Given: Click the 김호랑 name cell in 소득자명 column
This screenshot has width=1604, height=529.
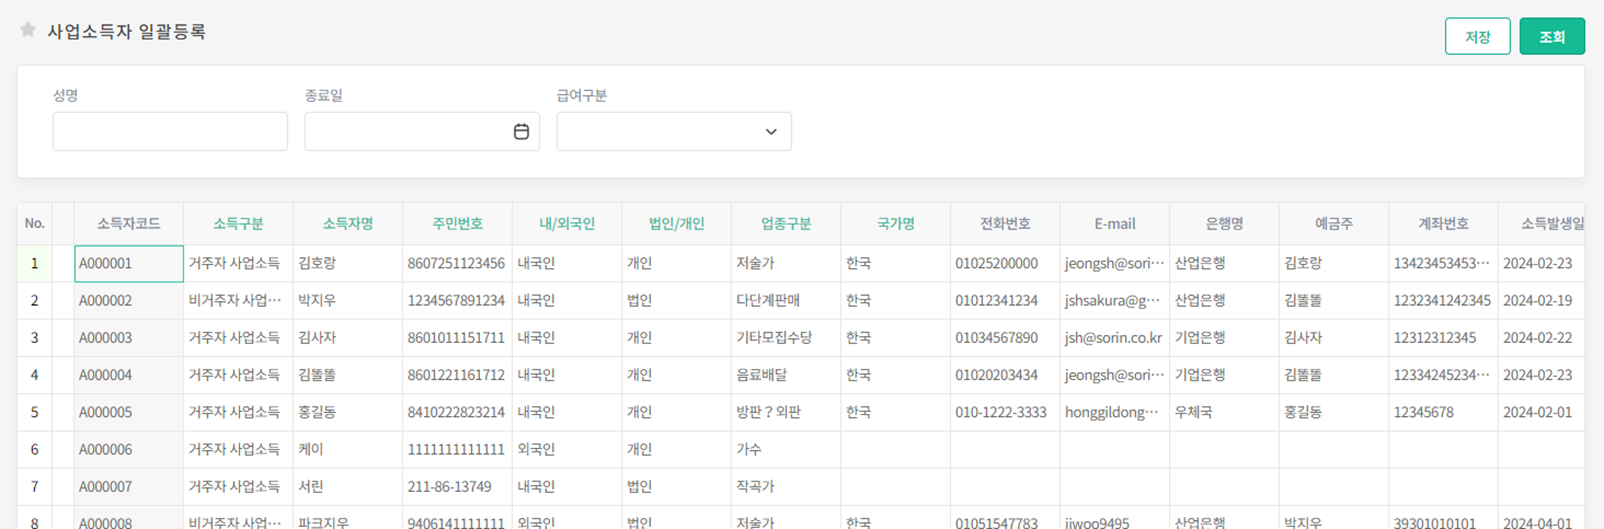Looking at the screenshot, I should coord(347,264).
